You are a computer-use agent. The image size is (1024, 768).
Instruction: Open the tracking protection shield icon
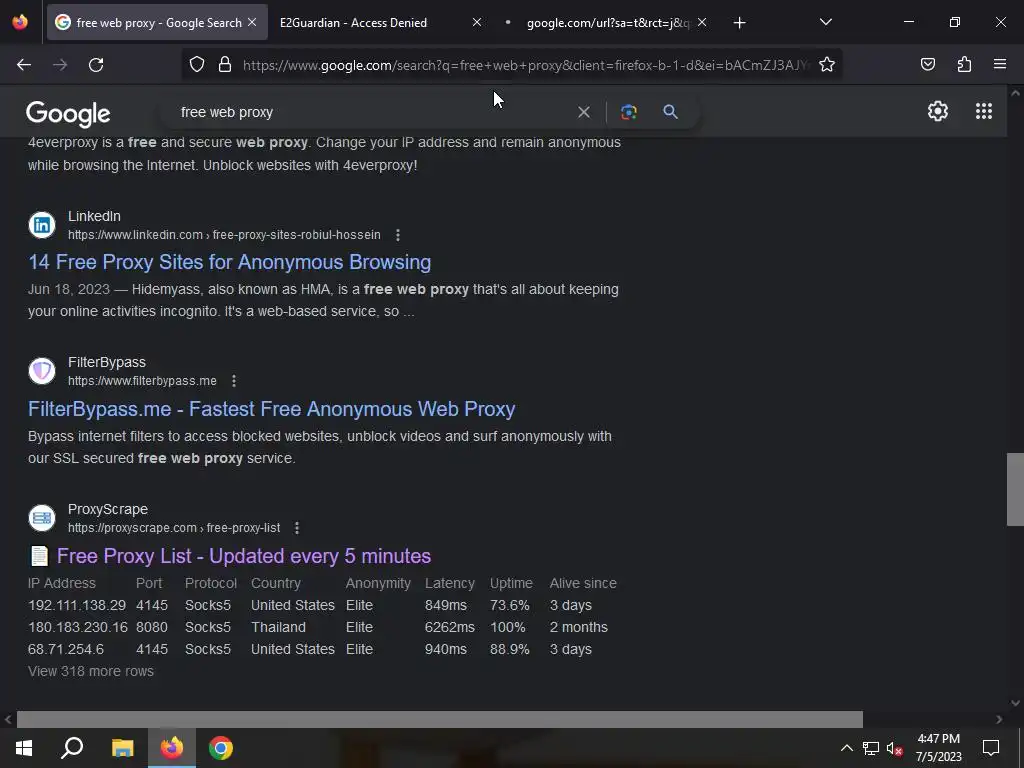tap(197, 65)
